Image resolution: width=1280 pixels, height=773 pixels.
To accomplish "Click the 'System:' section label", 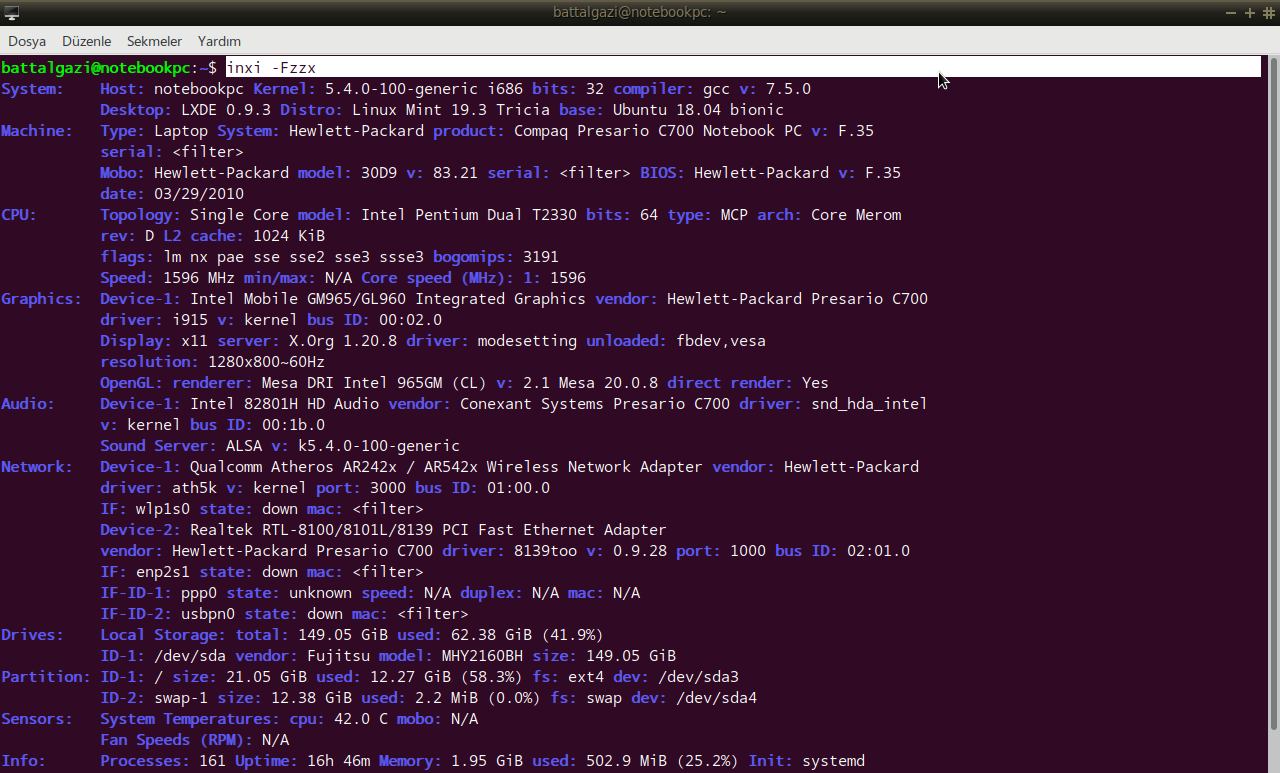I will 32,89.
